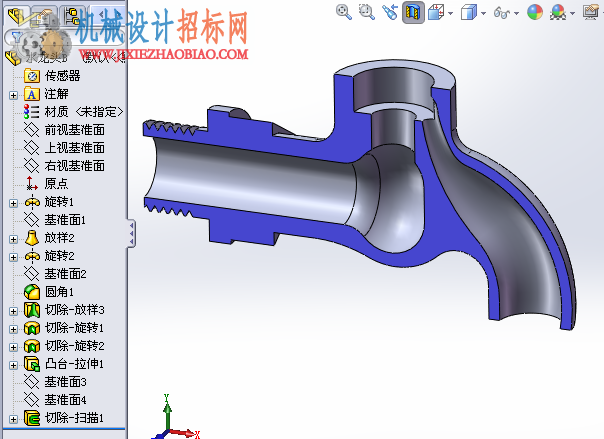Click the 切除-放样3 cut loft icon
The width and height of the screenshot is (604, 439).
tap(32, 310)
